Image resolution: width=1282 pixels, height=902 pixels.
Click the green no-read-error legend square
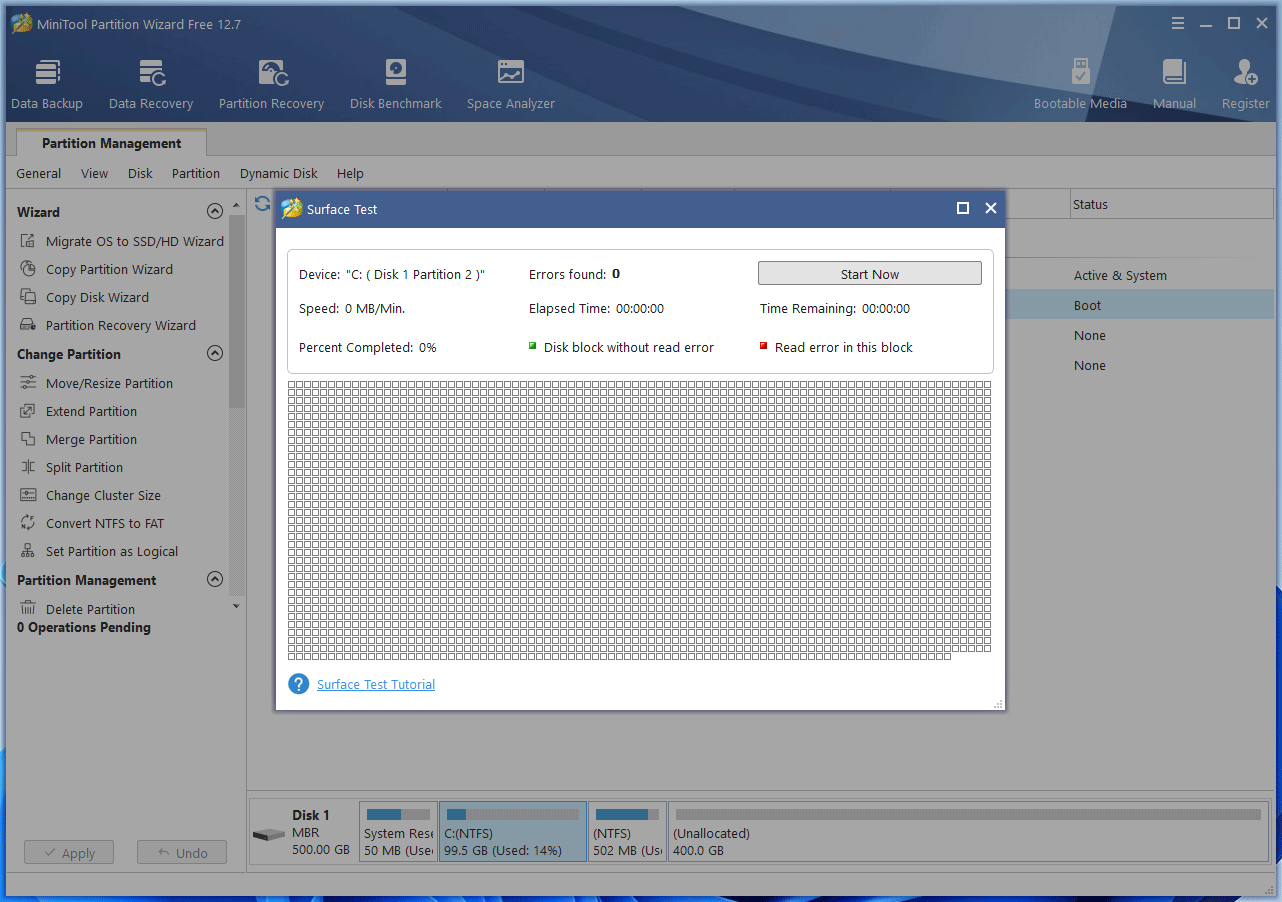(533, 346)
